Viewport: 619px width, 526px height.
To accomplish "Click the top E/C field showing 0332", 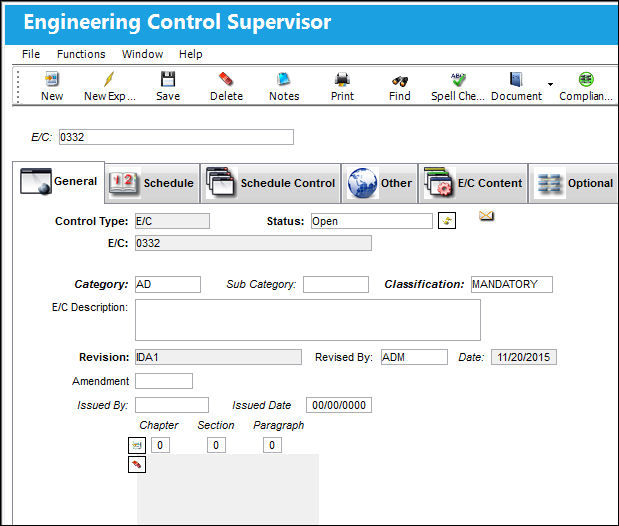I will (x=176, y=137).
